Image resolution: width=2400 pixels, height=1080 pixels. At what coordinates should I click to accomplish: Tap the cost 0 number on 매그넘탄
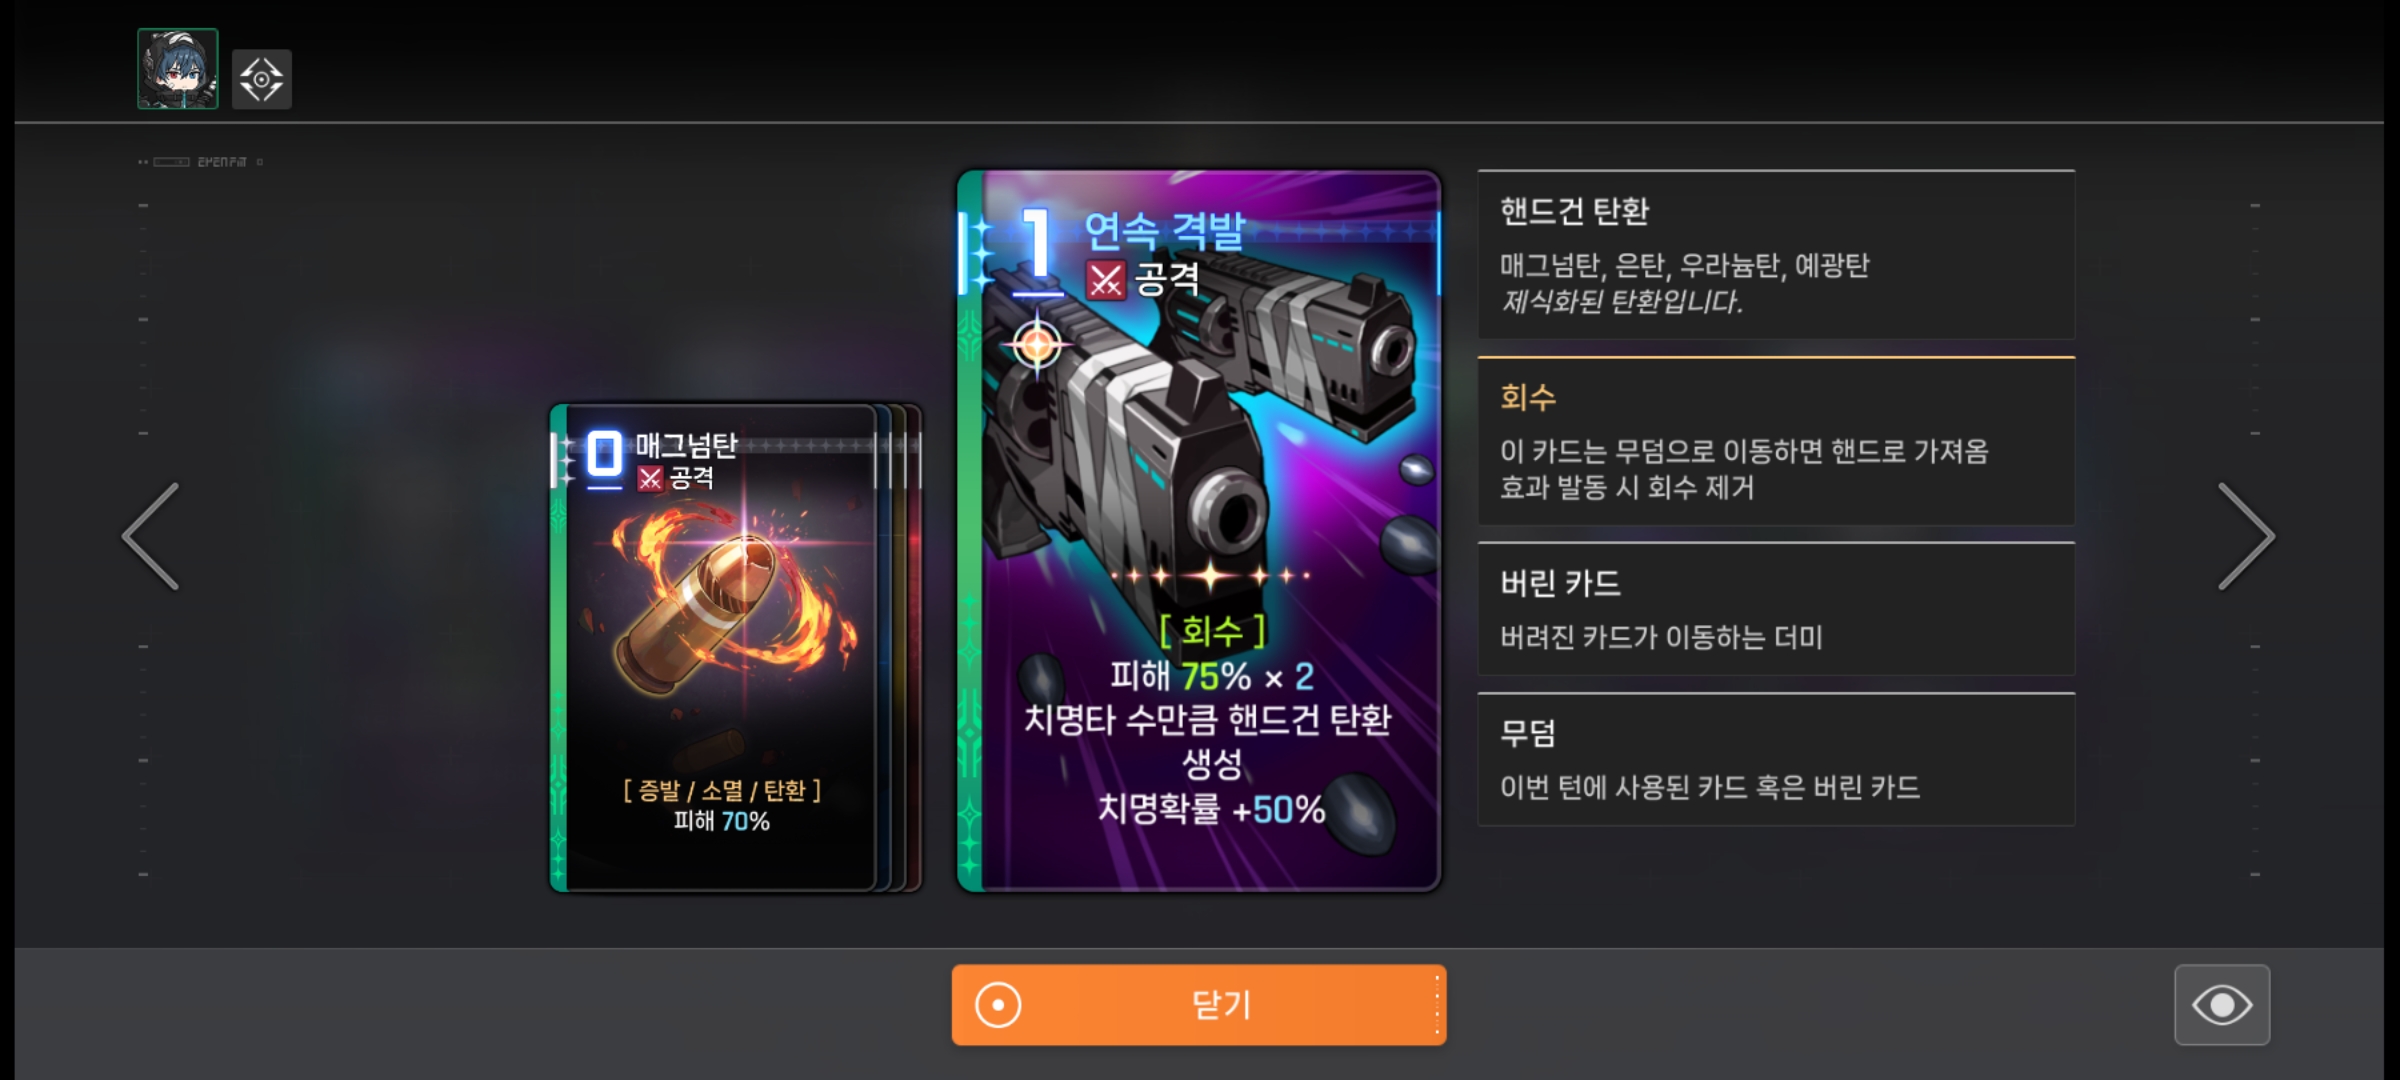(x=604, y=456)
